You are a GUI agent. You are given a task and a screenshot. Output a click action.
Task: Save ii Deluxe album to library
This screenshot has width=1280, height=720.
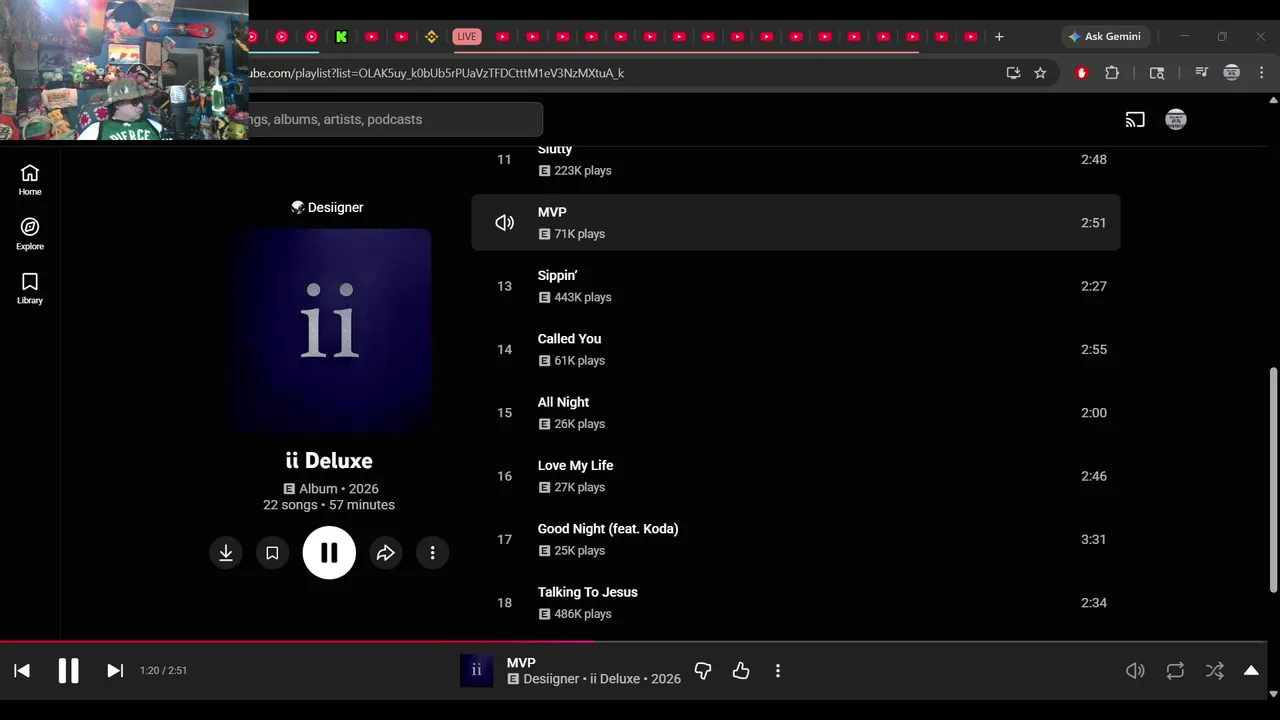272,553
